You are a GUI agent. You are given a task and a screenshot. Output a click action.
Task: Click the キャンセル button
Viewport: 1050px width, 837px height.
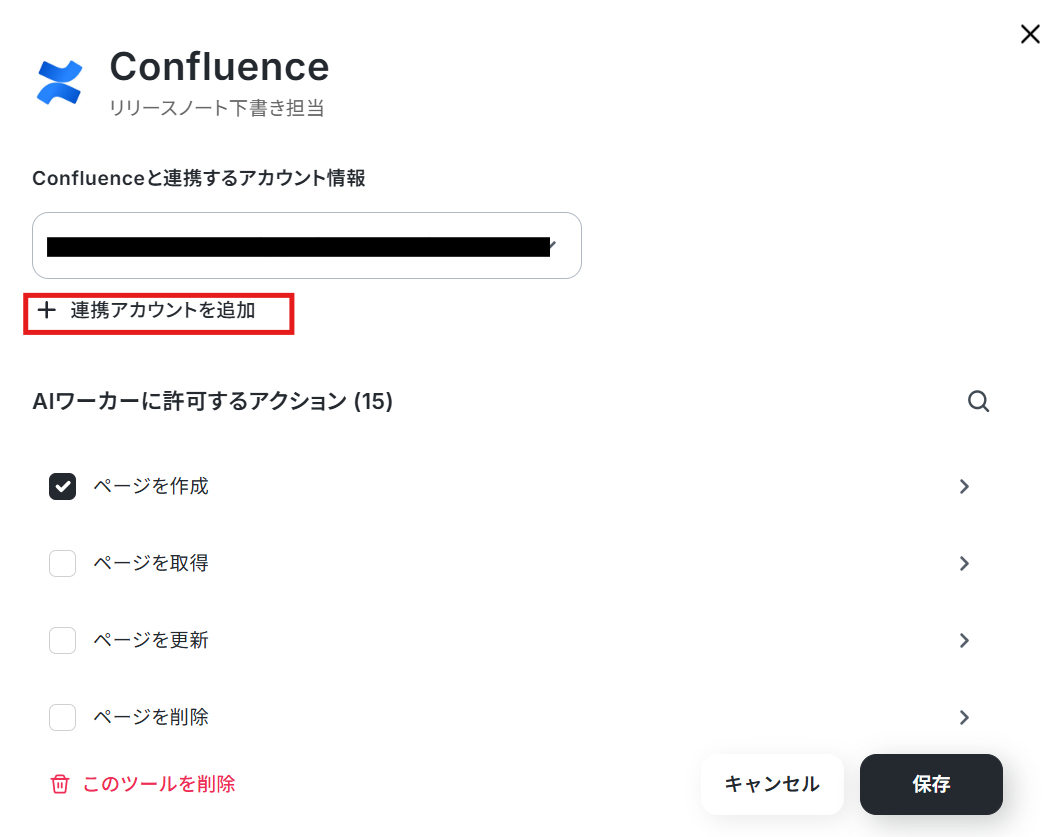point(772,784)
